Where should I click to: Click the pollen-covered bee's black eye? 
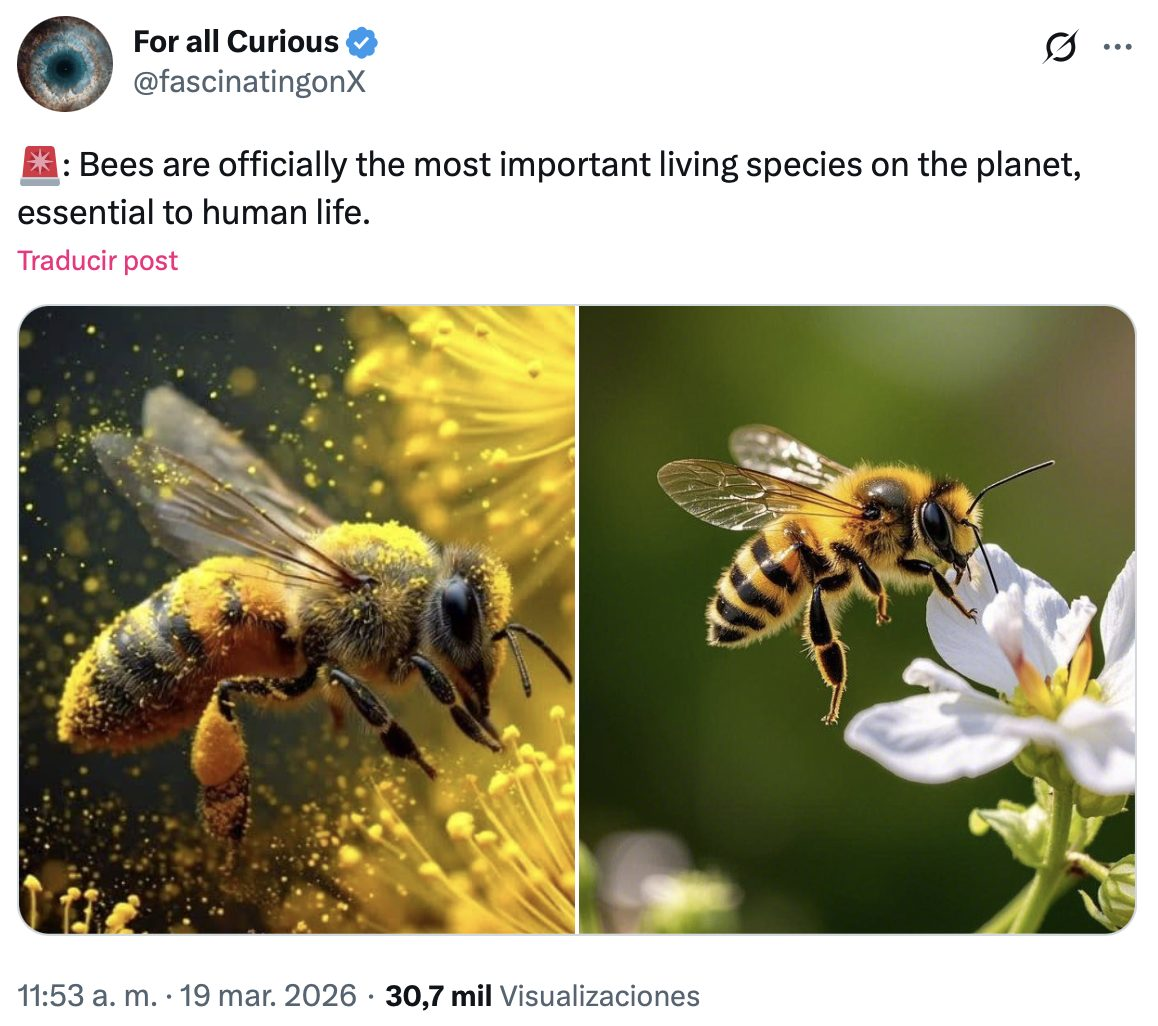coord(460,609)
